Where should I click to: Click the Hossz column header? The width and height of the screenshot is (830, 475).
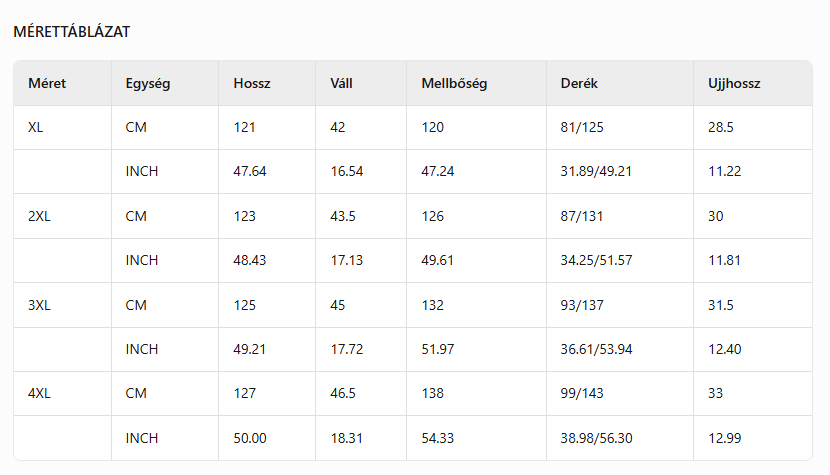pos(252,84)
